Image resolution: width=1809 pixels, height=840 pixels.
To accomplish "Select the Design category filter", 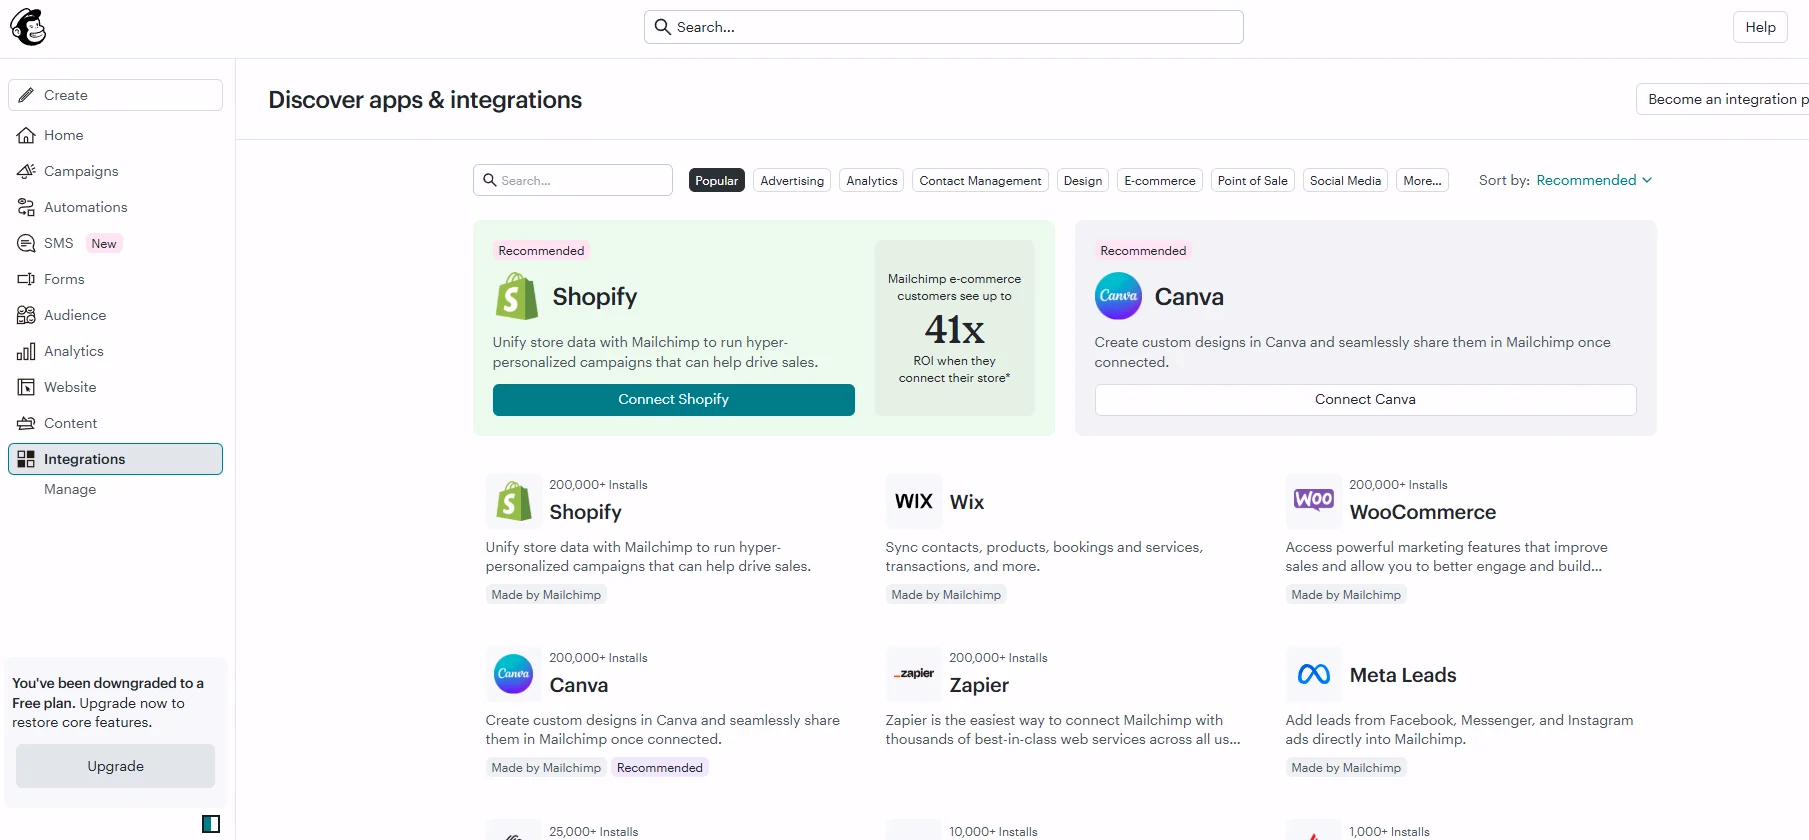I will tap(1082, 180).
